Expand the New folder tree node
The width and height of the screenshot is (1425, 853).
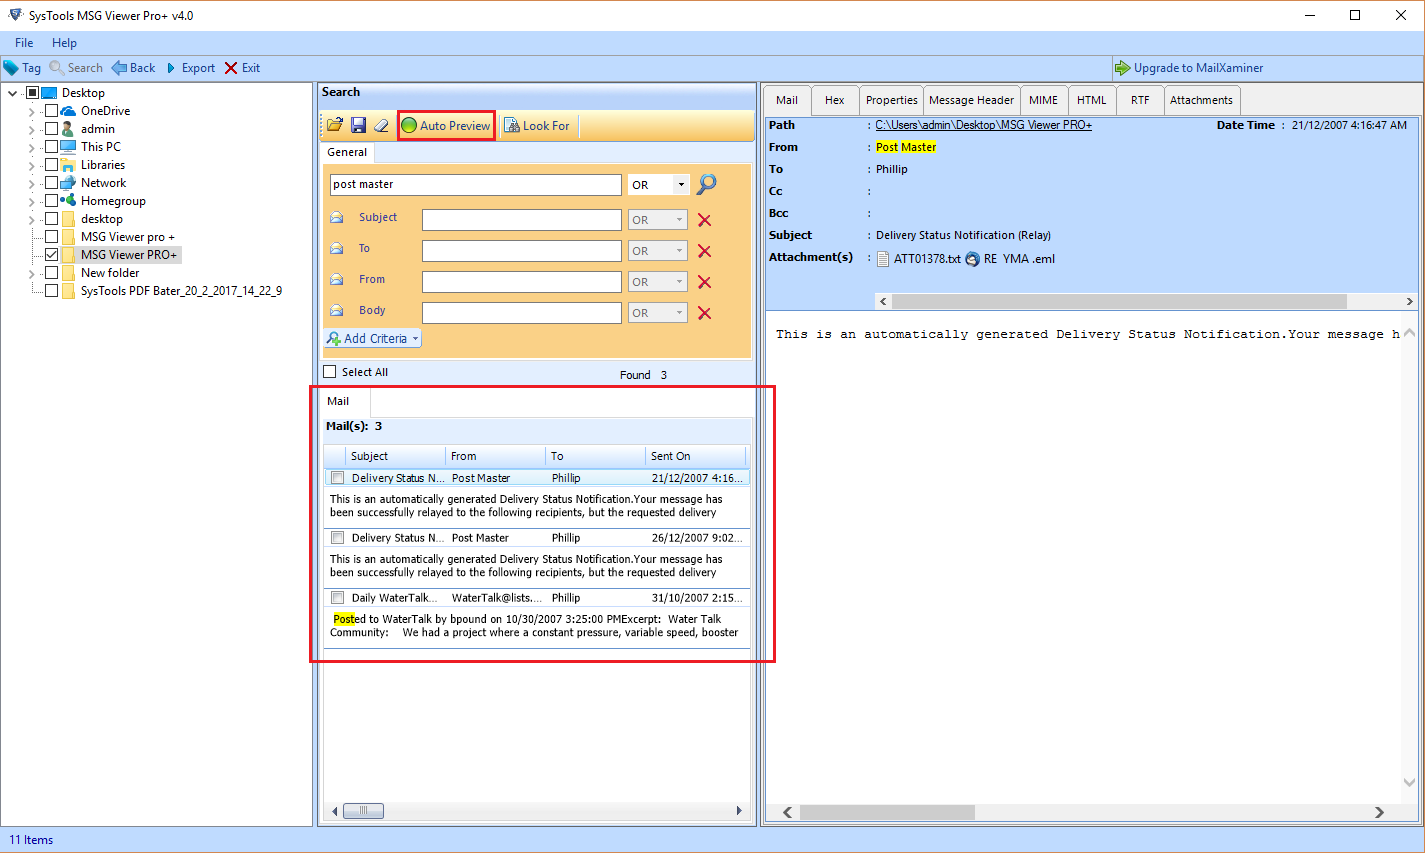(x=32, y=273)
